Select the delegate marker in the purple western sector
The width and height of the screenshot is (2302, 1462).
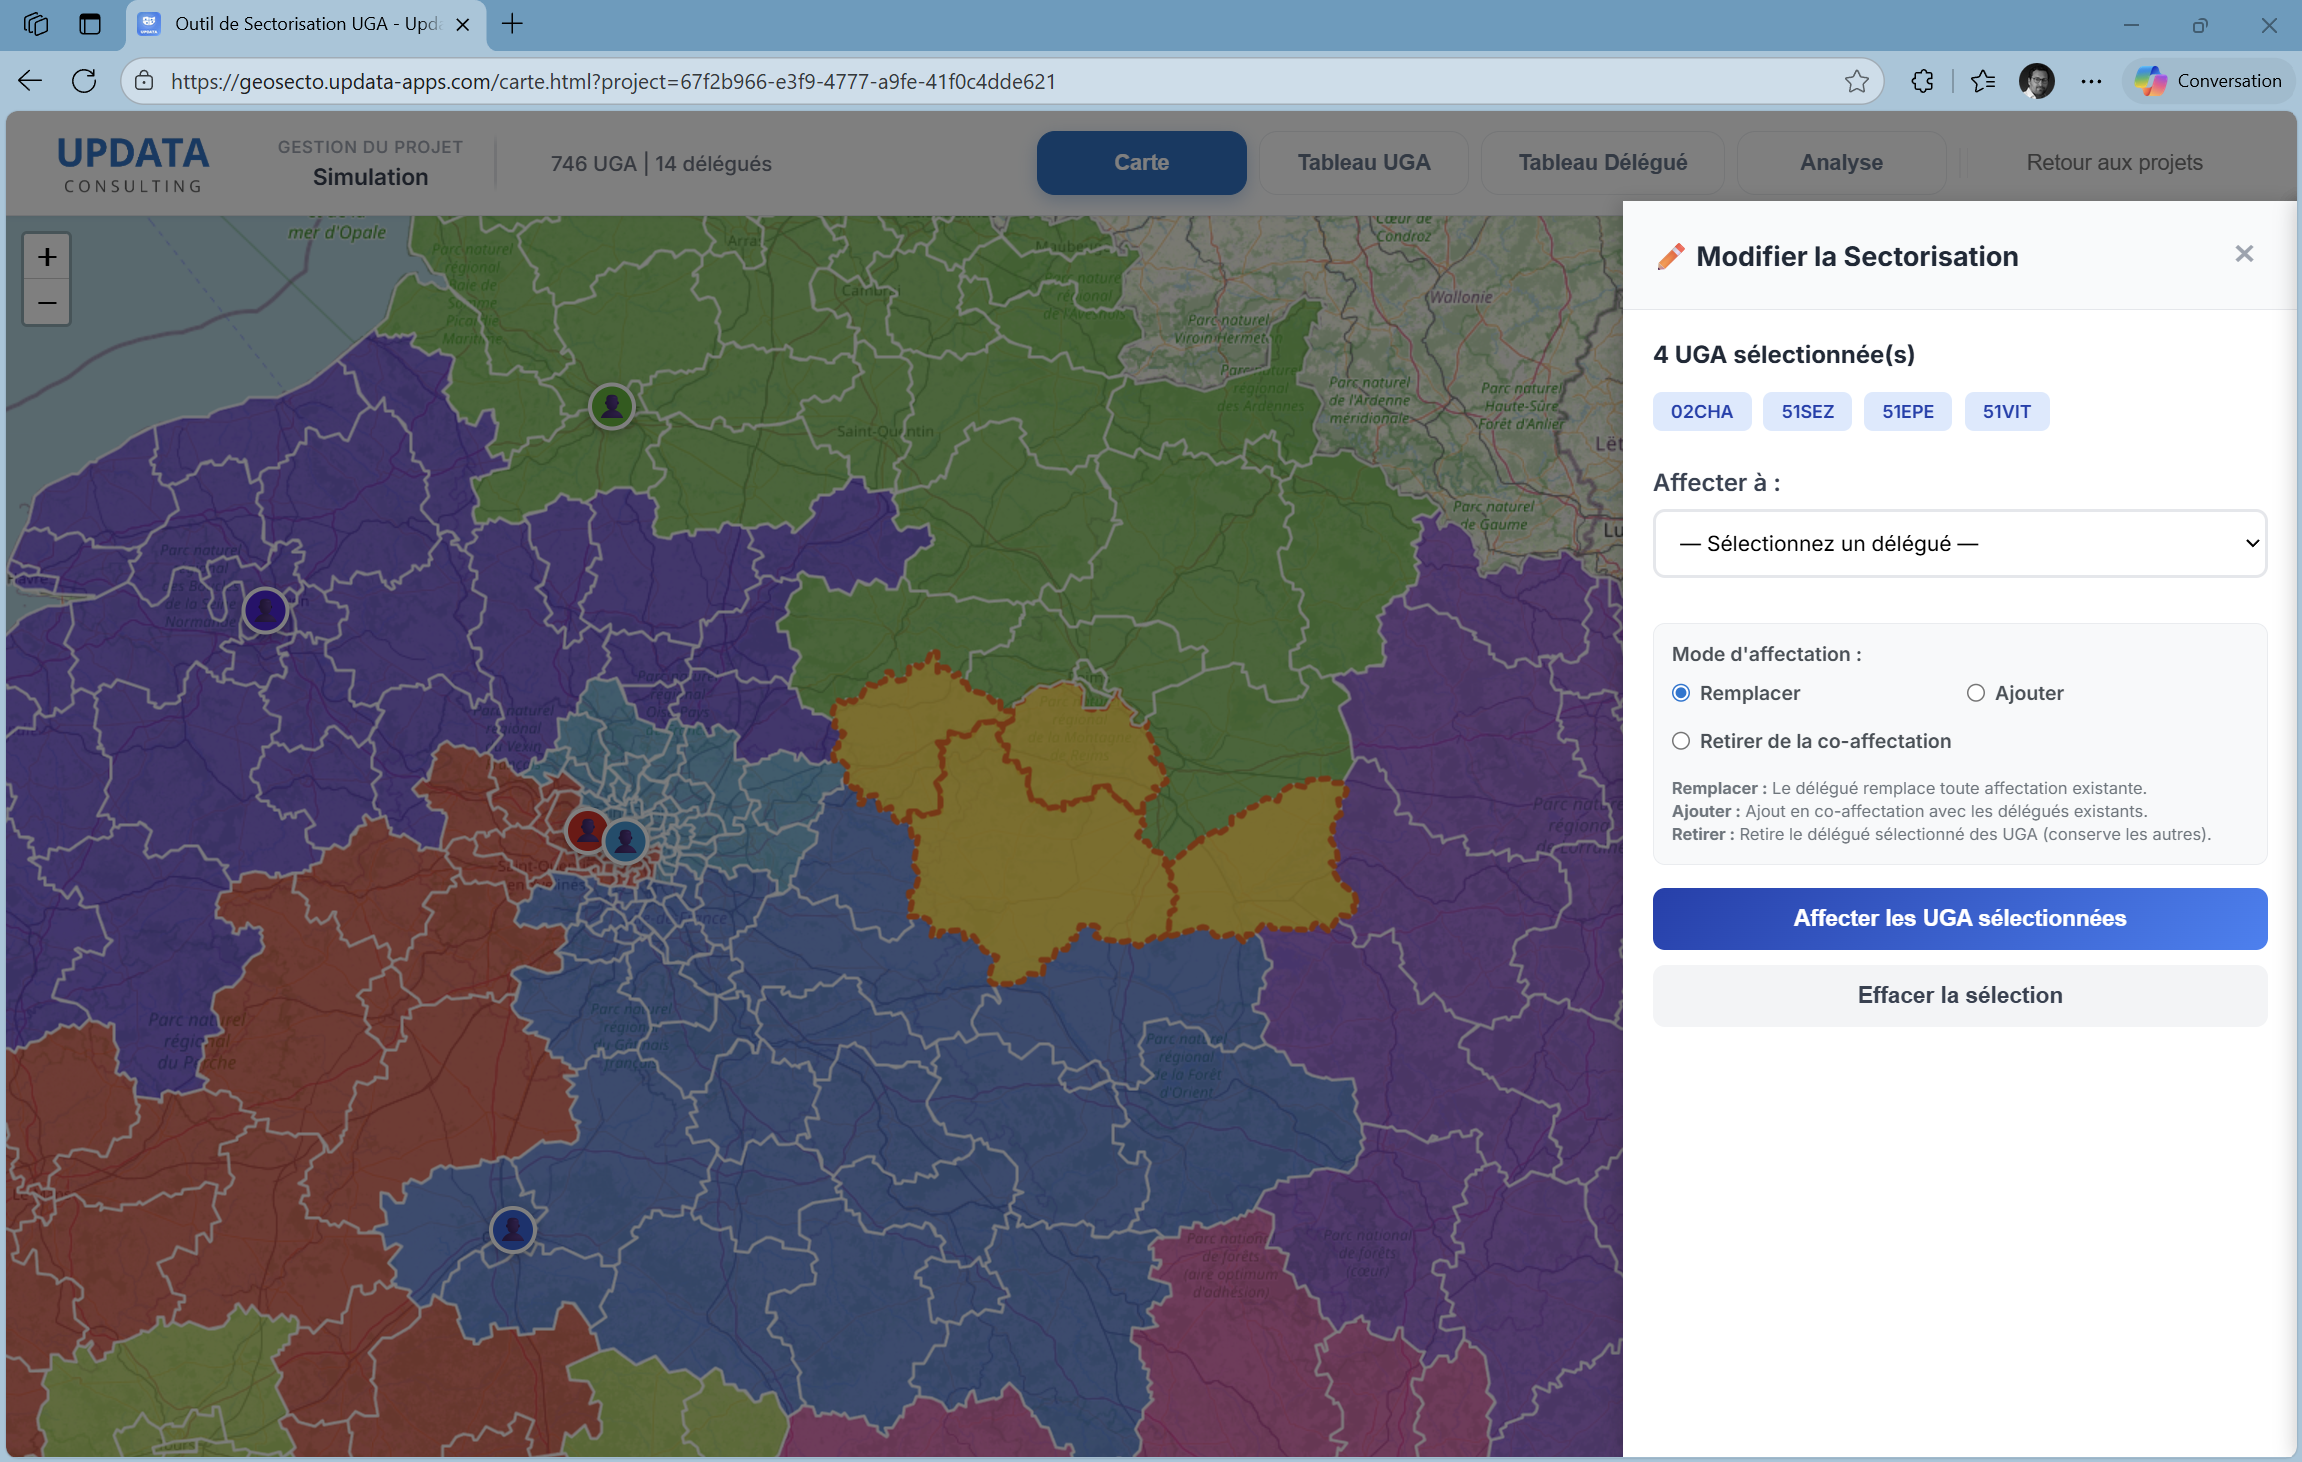pyautogui.click(x=265, y=610)
